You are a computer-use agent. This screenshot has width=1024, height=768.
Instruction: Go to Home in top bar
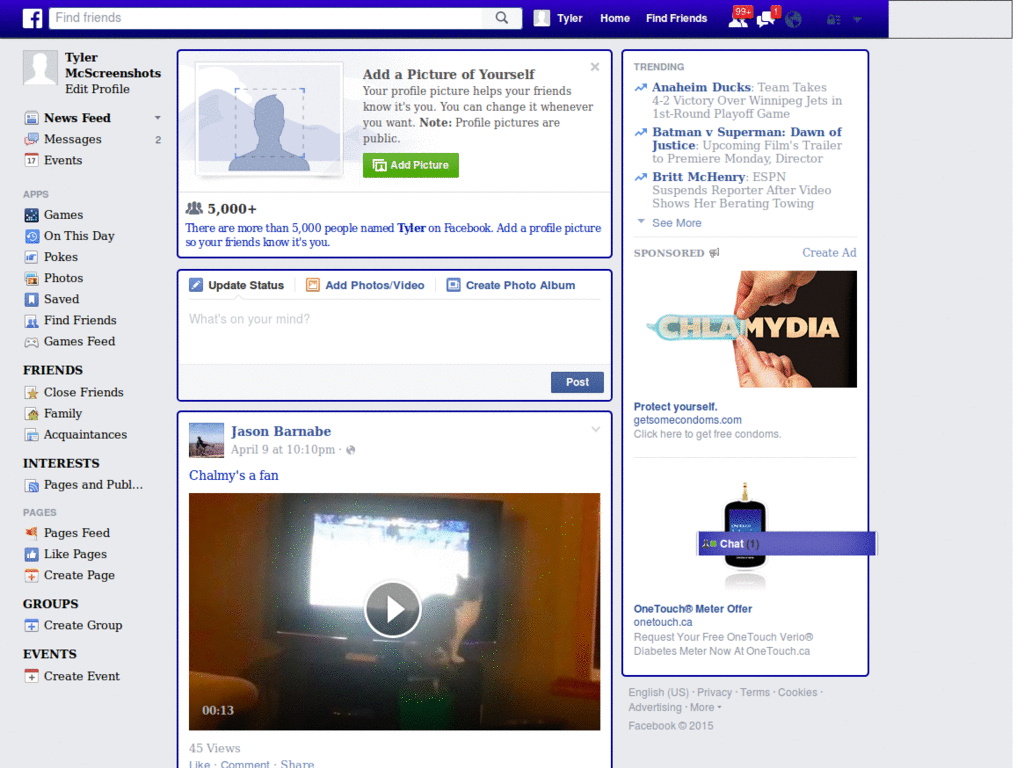[615, 18]
